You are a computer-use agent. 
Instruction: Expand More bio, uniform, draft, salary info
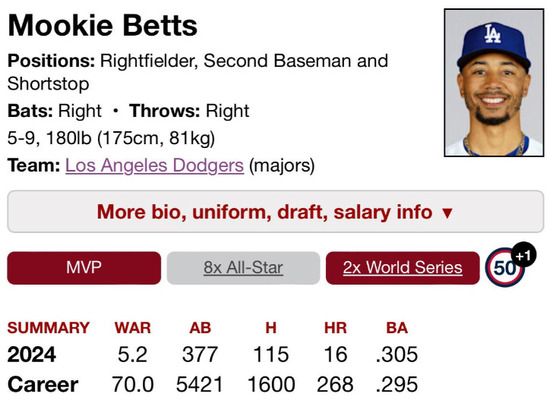(275, 212)
